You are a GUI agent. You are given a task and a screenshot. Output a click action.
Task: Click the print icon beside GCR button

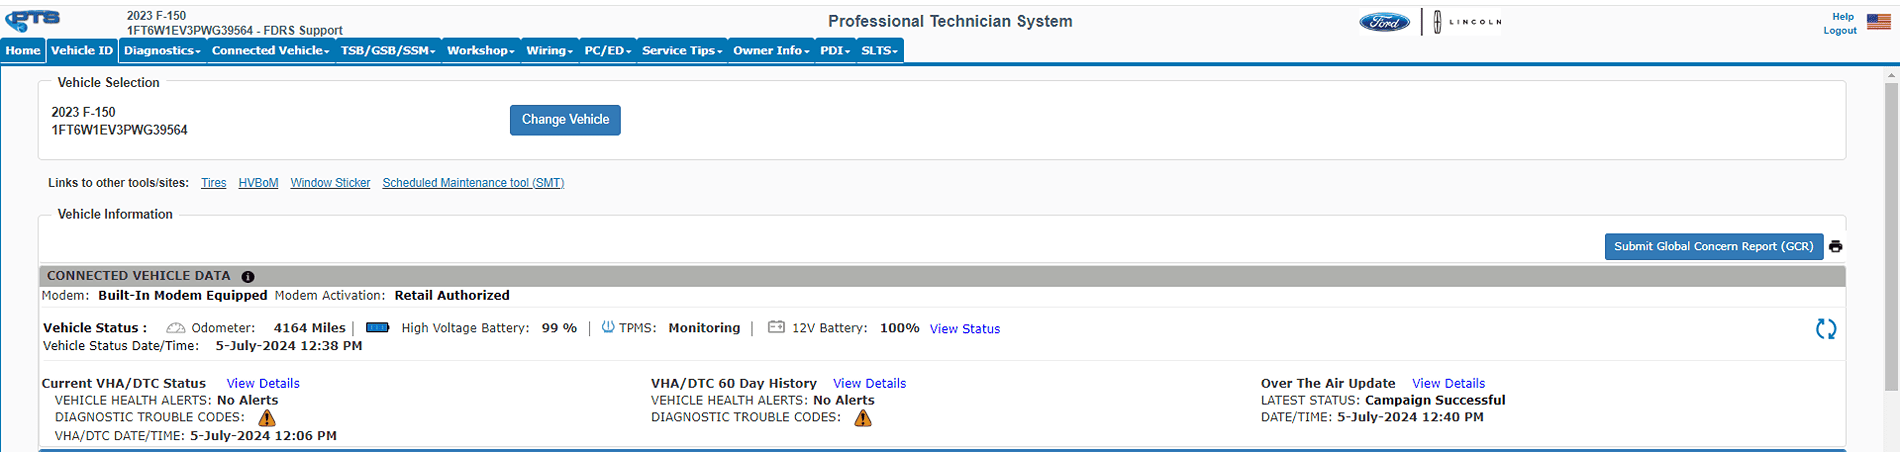[x=1835, y=247]
